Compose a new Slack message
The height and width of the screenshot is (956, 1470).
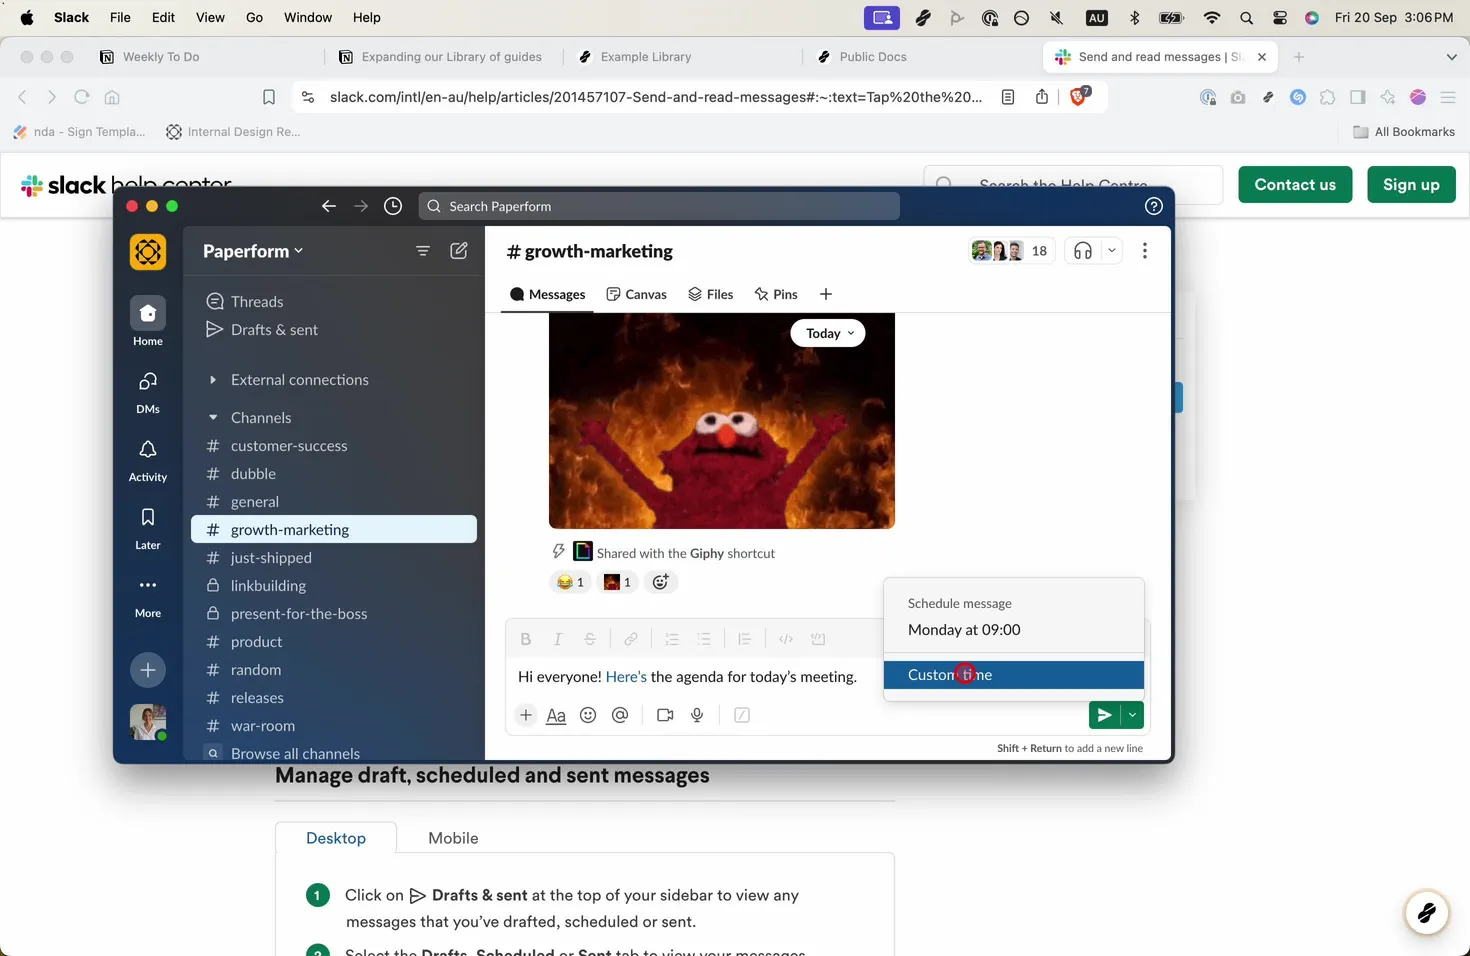[x=459, y=251]
